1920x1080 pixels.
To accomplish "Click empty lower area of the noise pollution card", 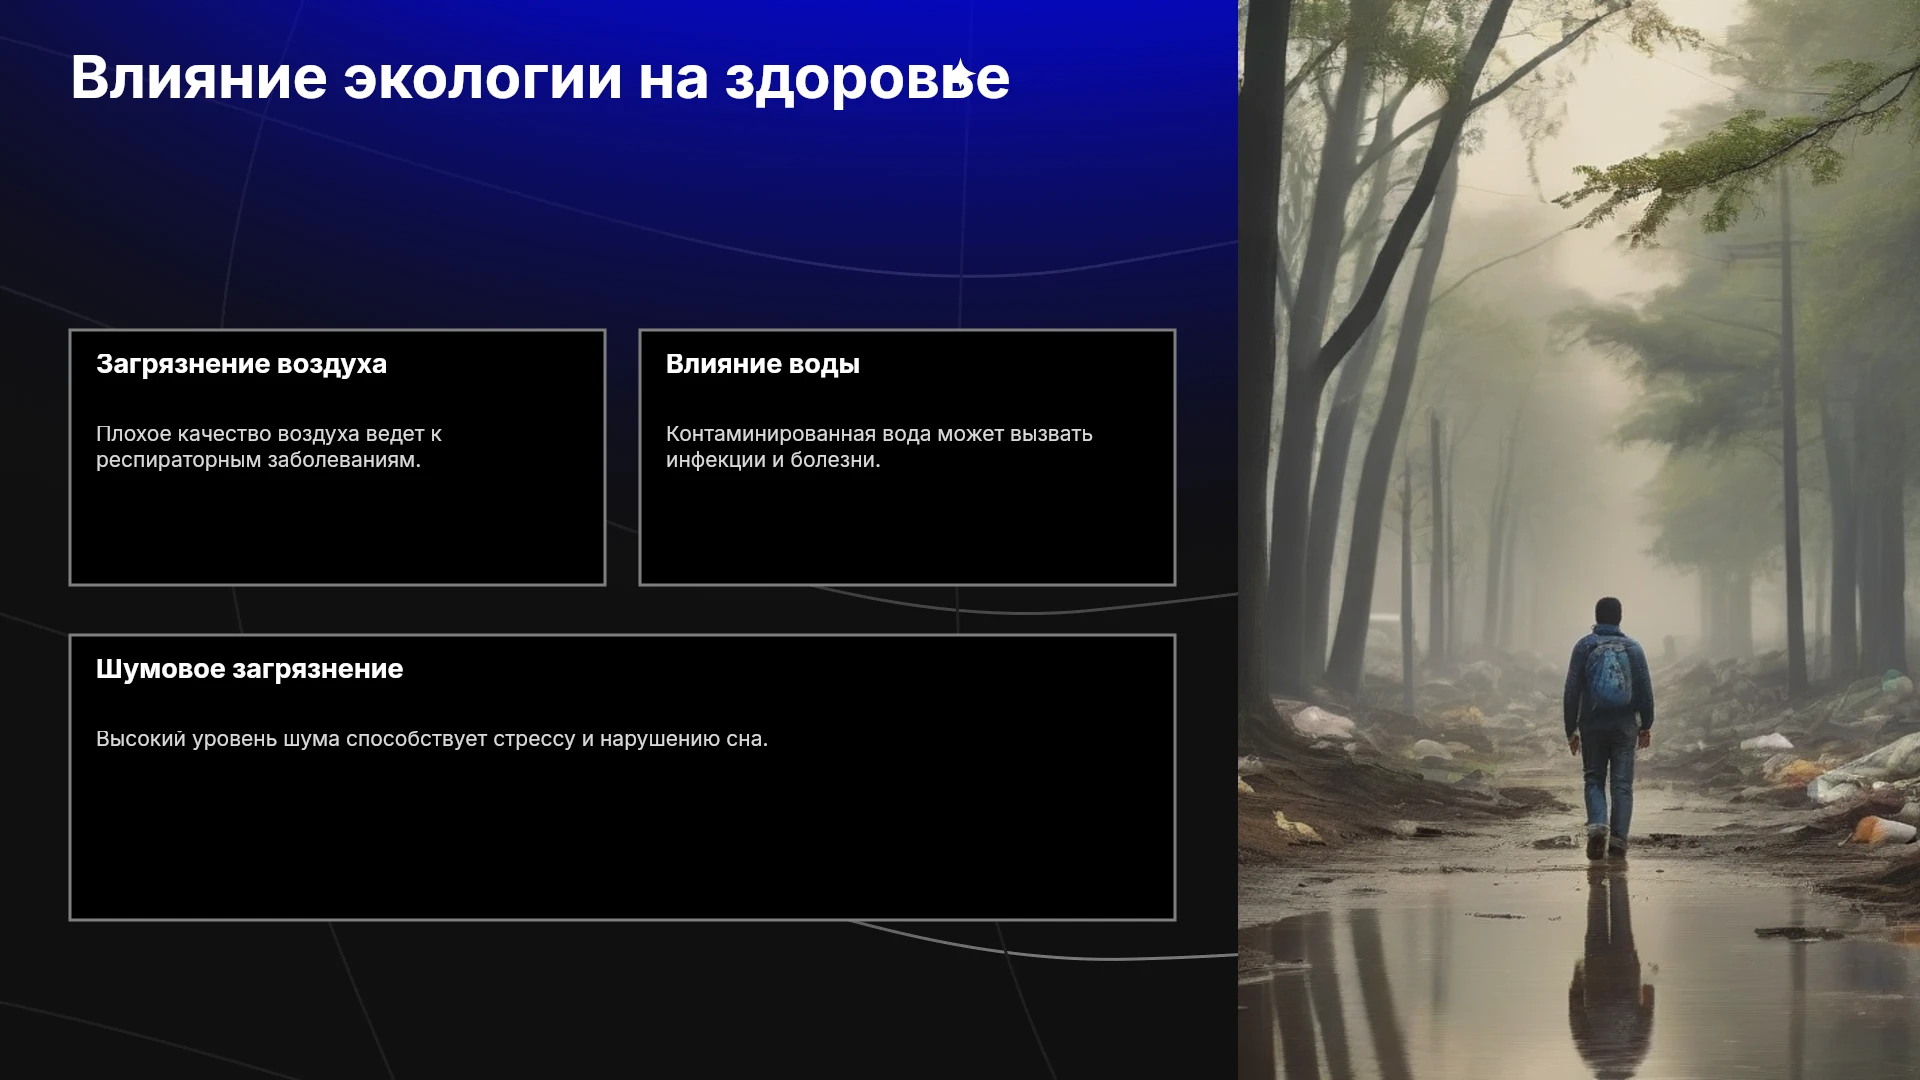I will pyautogui.click(x=622, y=840).
